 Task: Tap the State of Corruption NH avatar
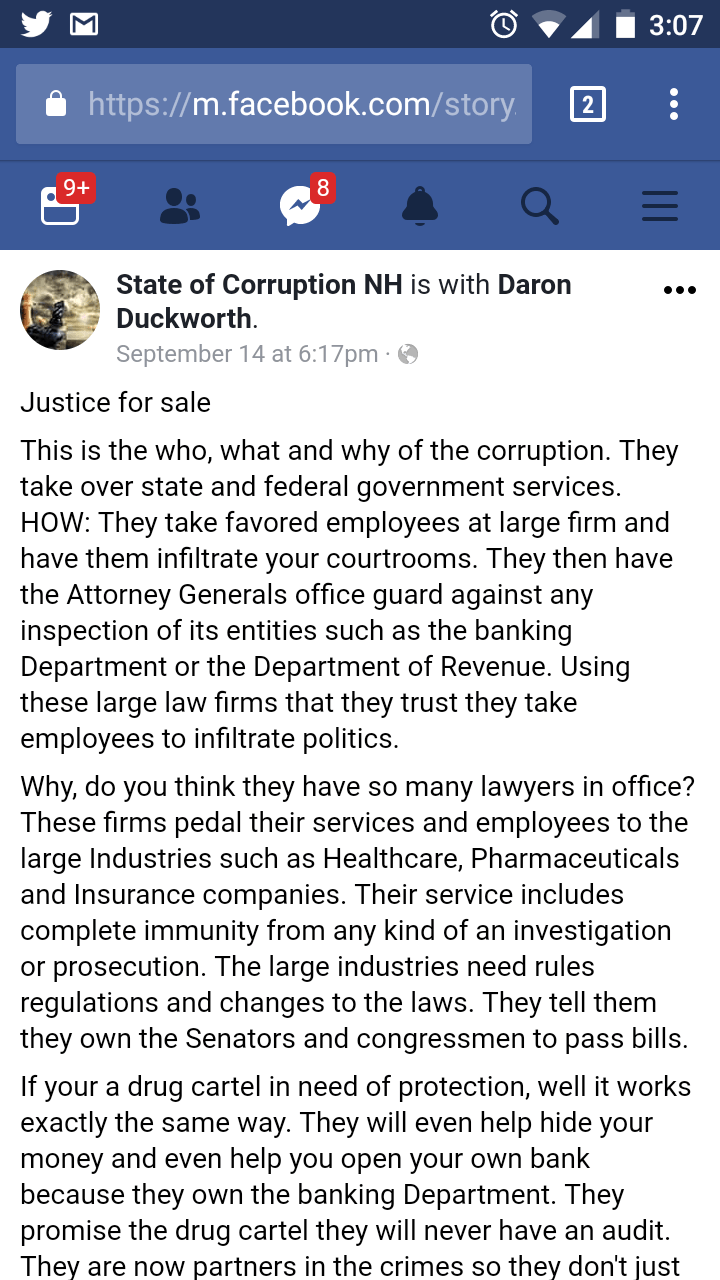[60, 310]
